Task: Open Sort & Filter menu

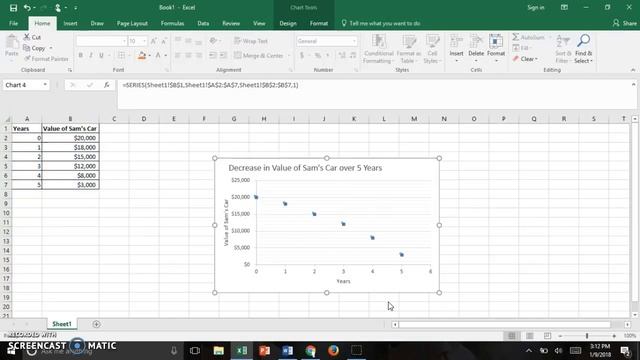Action: 563,49
